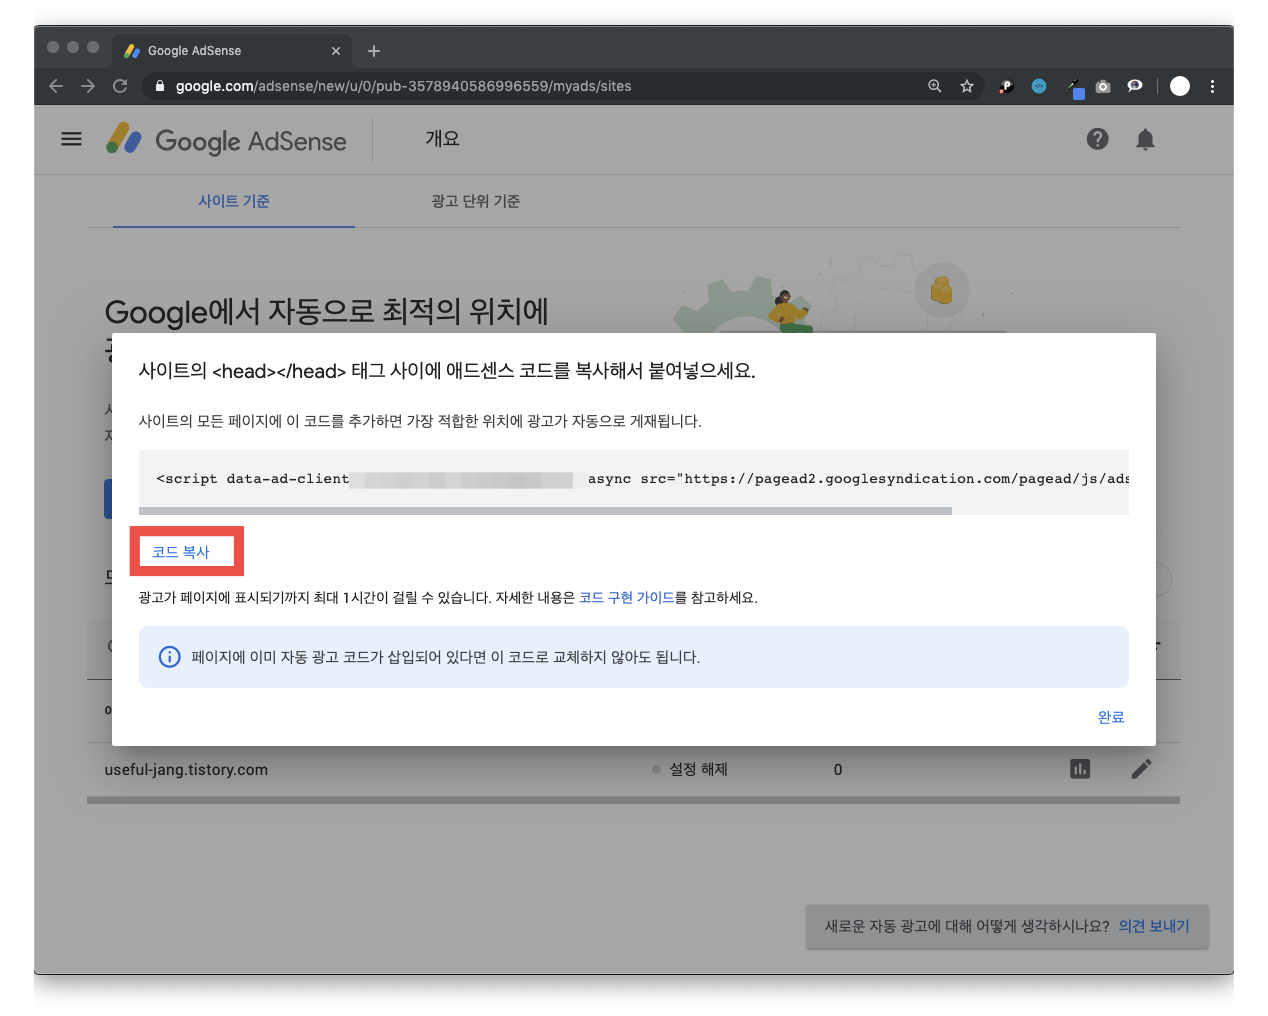The image size is (1268, 1016).
Task: Click the info icon in the blue notice box
Action: pyautogui.click(x=170, y=657)
